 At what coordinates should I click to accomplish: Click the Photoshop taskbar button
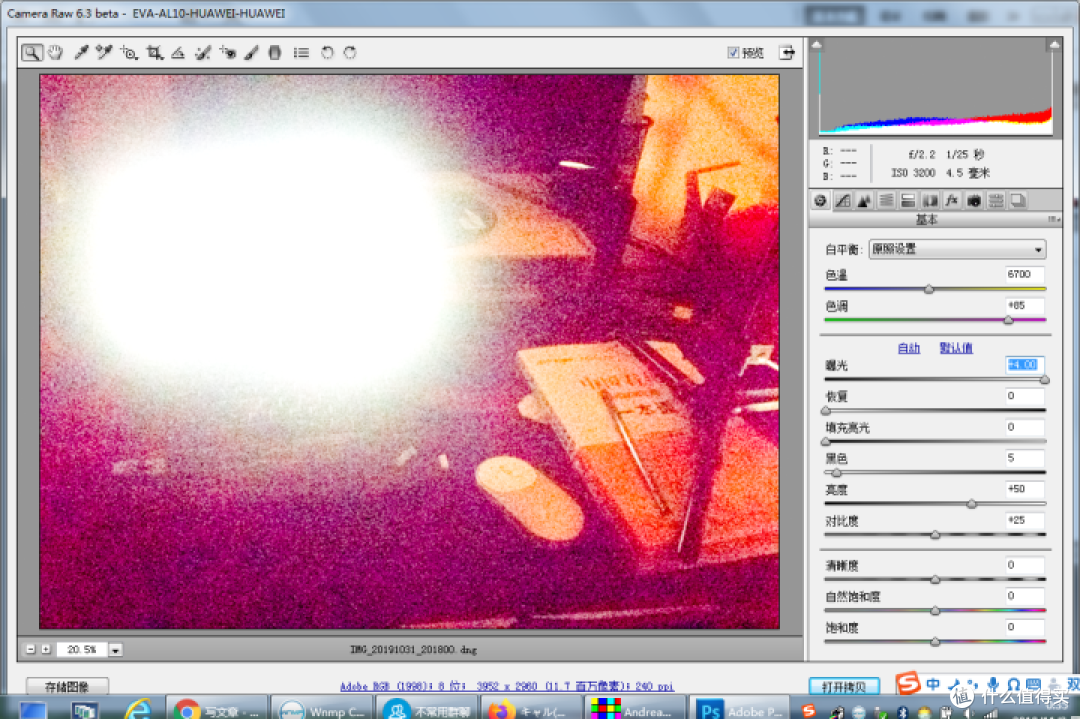[x=740, y=709]
